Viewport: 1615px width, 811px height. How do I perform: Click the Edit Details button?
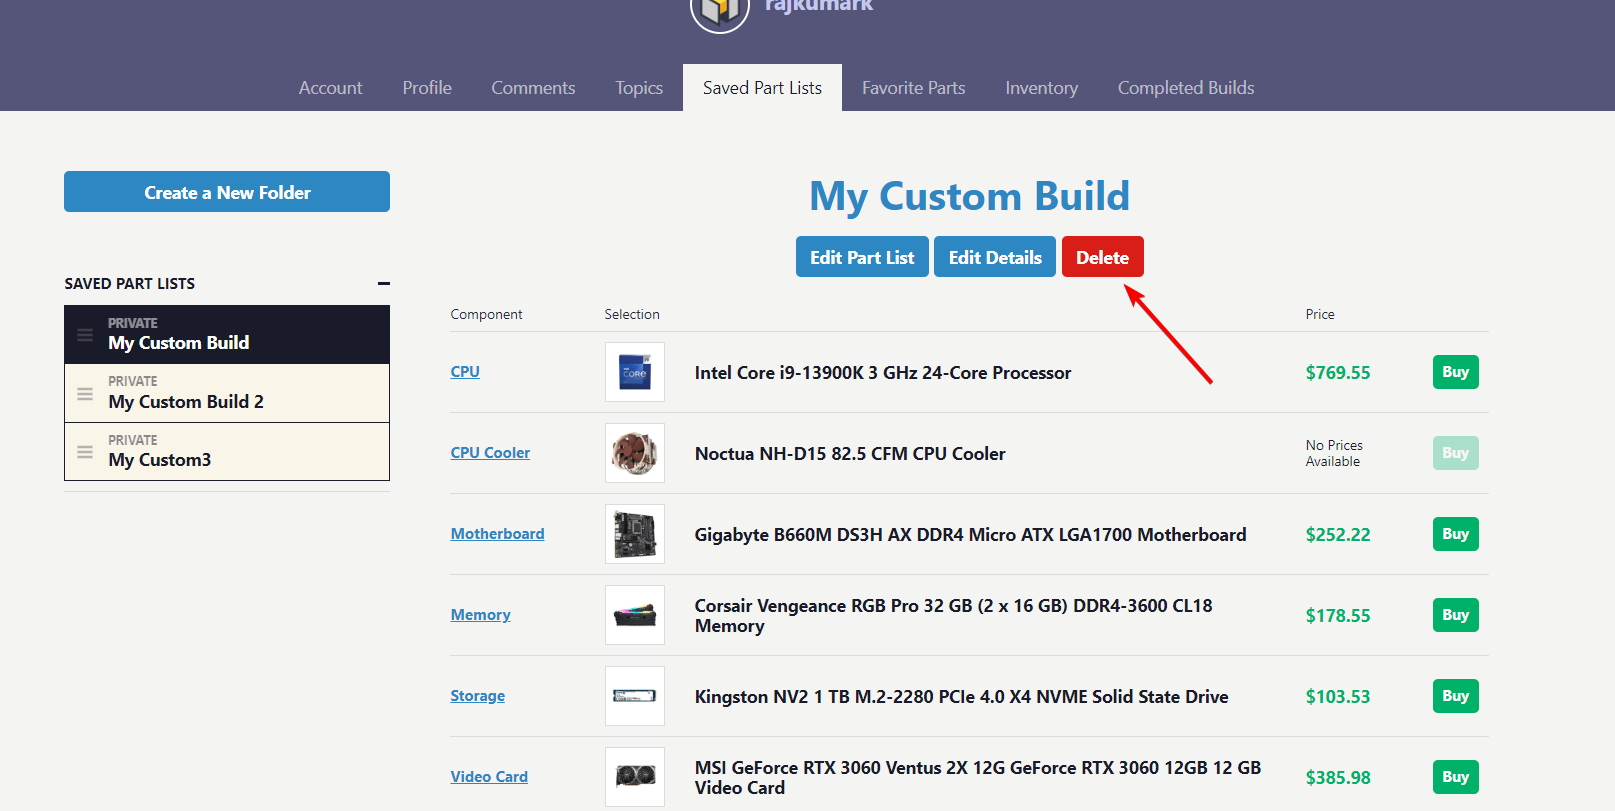tap(995, 257)
